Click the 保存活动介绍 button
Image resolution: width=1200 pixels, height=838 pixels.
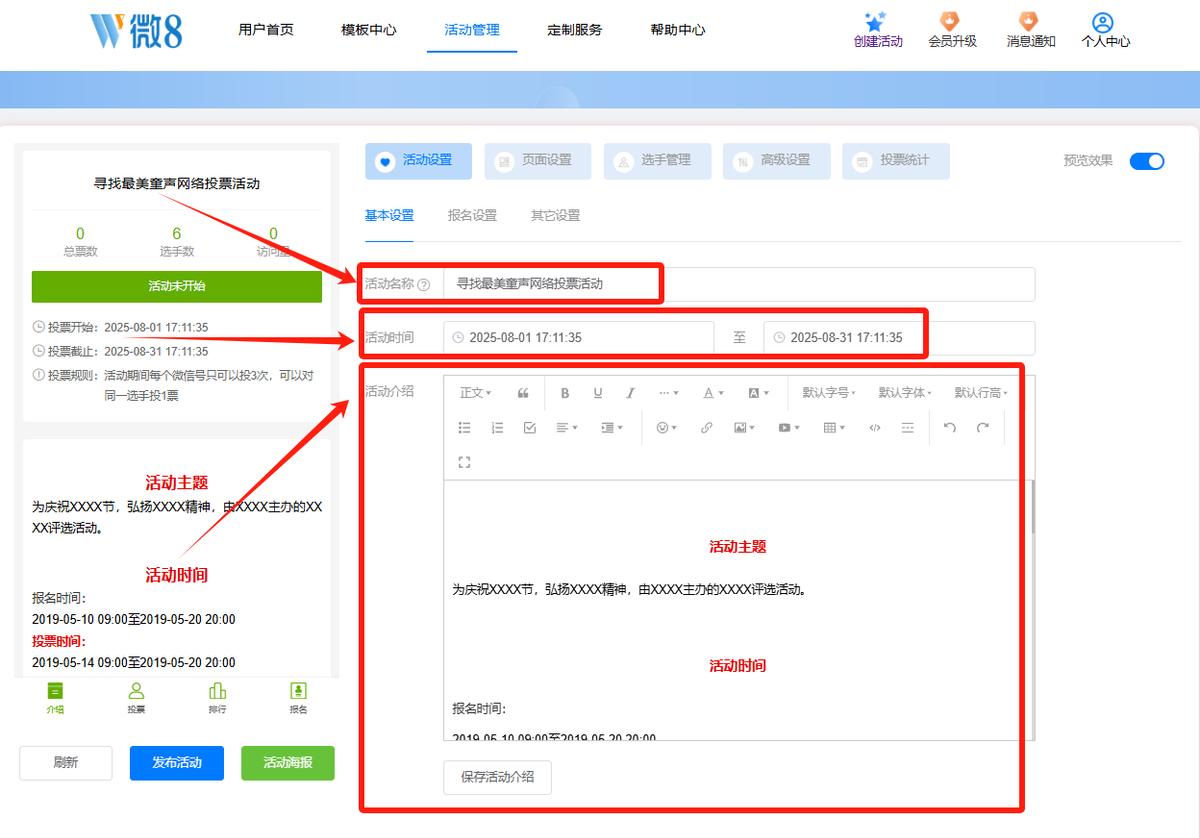point(497,777)
